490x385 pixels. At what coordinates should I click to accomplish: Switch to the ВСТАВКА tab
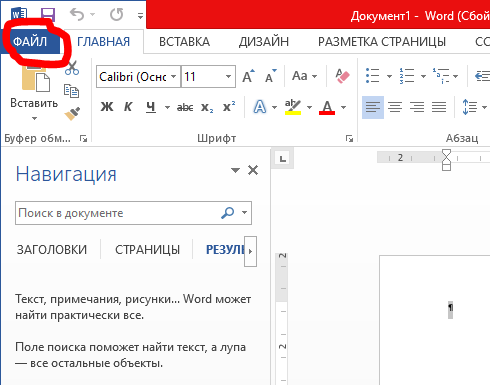point(184,42)
